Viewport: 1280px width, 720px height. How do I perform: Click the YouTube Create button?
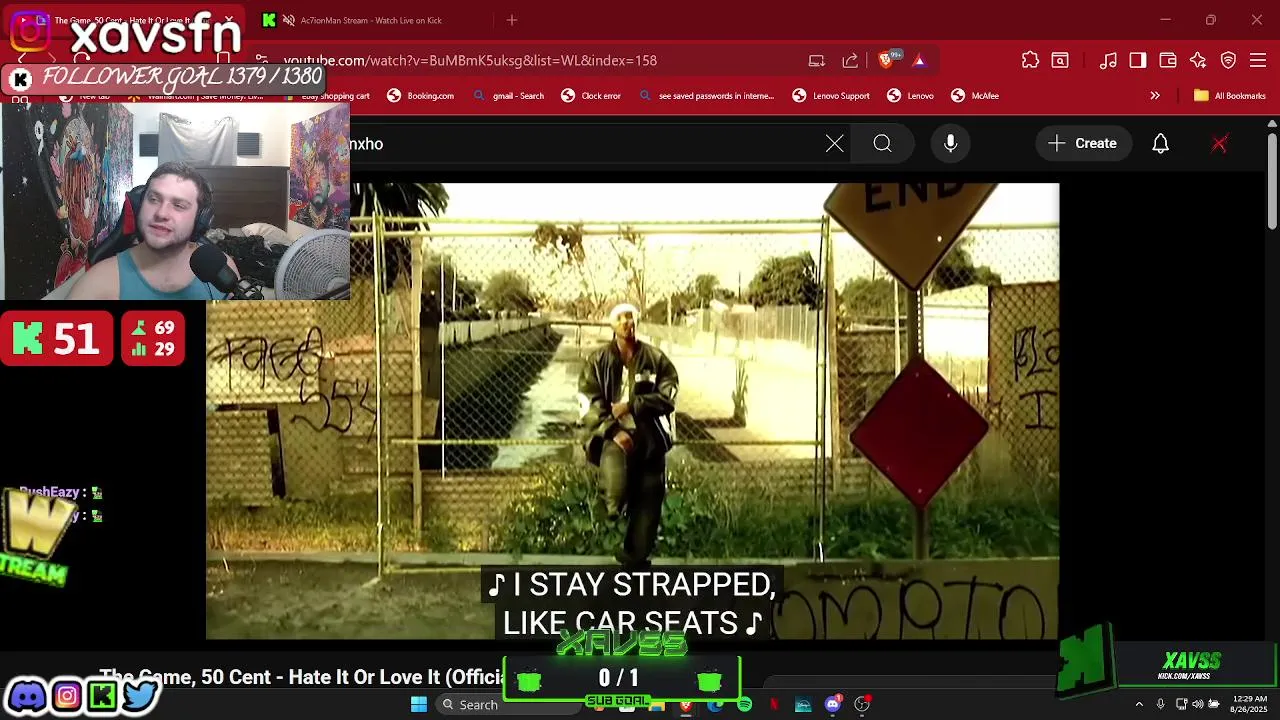point(1083,143)
